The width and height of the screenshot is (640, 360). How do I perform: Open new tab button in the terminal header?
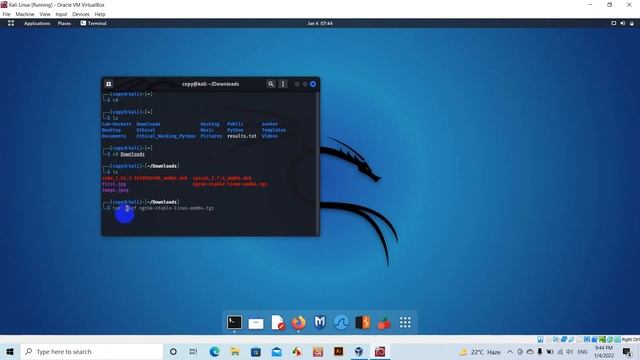click(109, 84)
